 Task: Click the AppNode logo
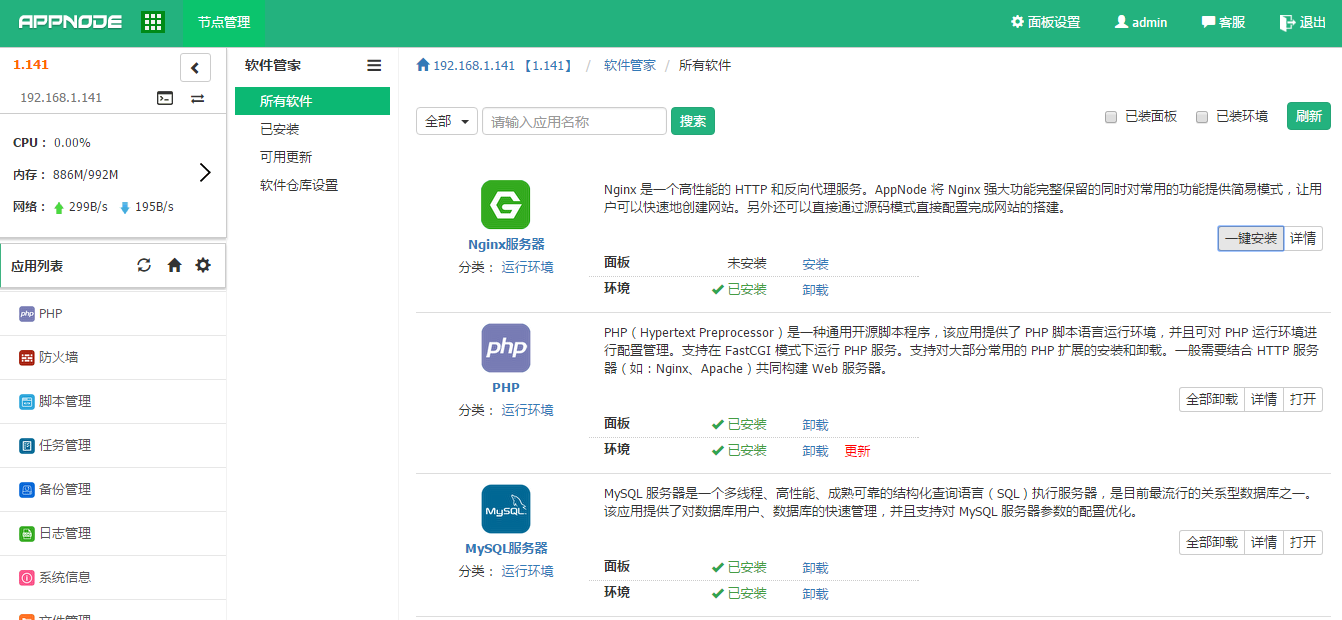click(70, 22)
